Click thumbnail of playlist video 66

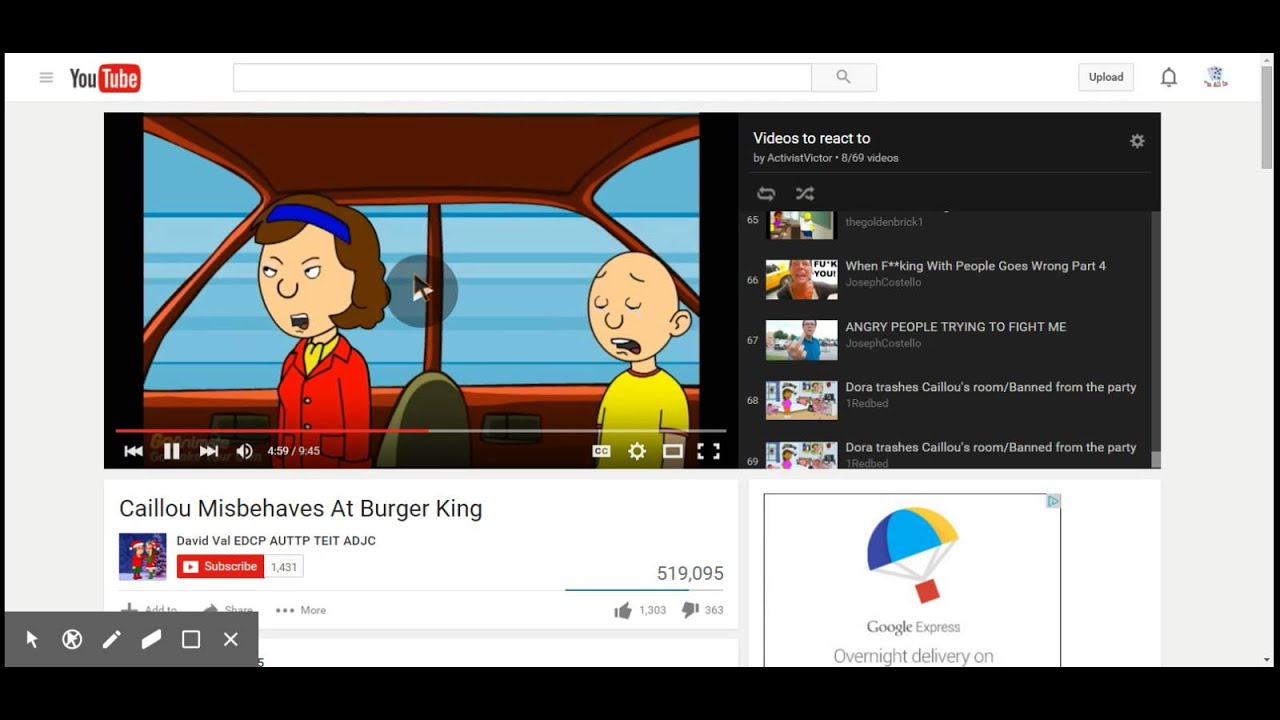pos(801,280)
